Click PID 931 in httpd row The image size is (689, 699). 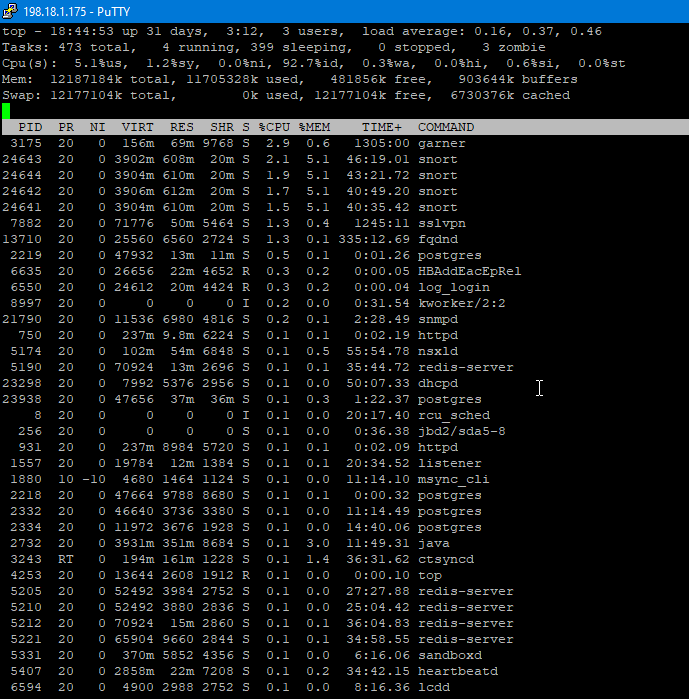point(30,448)
